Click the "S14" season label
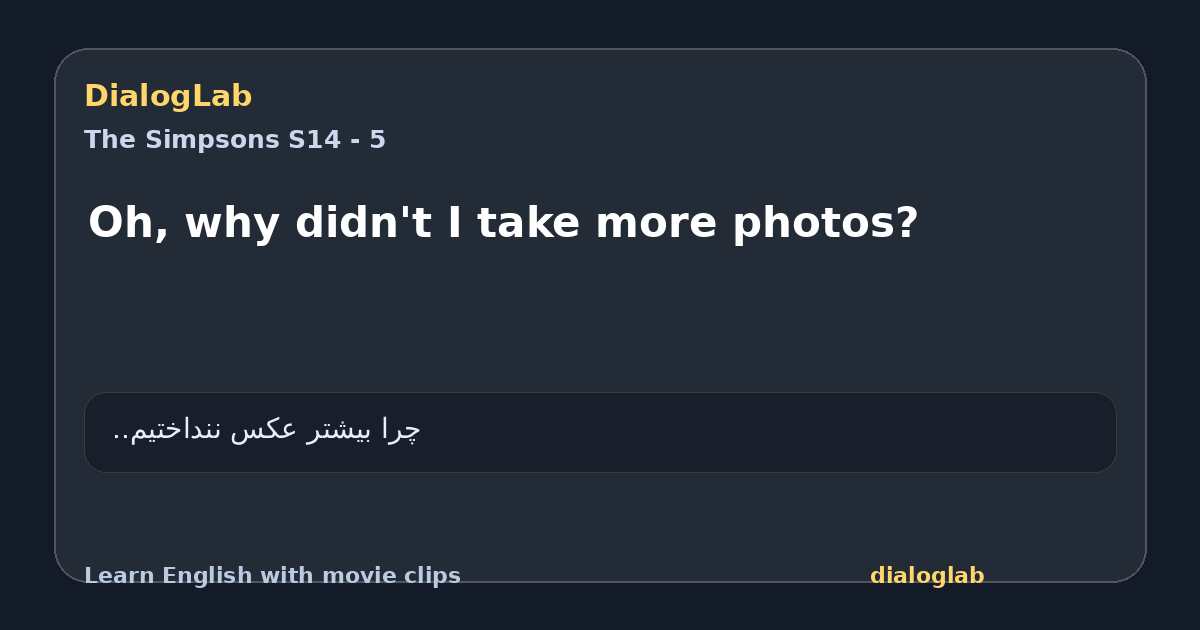The height and width of the screenshot is (630, 1200). tap(314, 140)
